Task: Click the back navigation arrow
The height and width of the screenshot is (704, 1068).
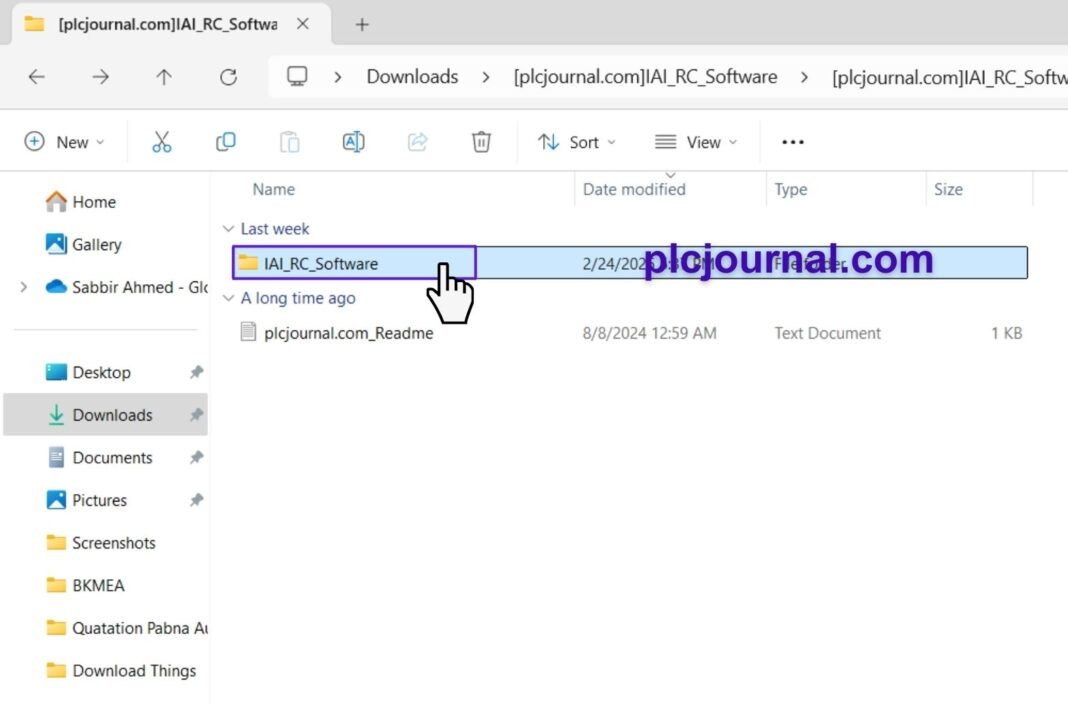Action: [x=36, y=77]
